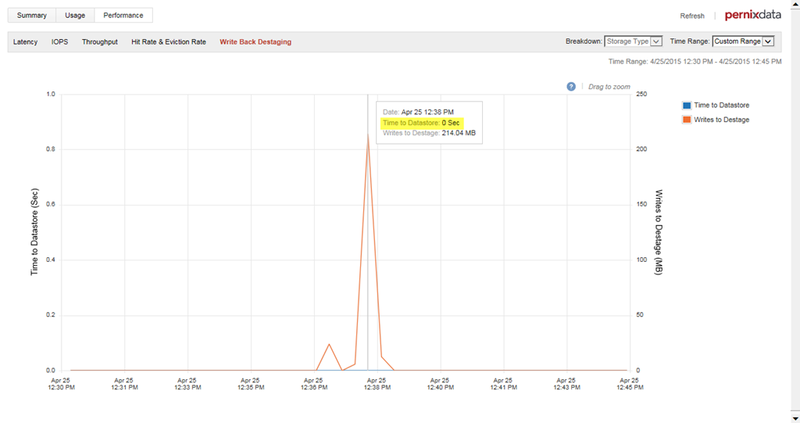800x423 pixels.
Task: Click the scrollbar up arrow
Action: (795, 3)
